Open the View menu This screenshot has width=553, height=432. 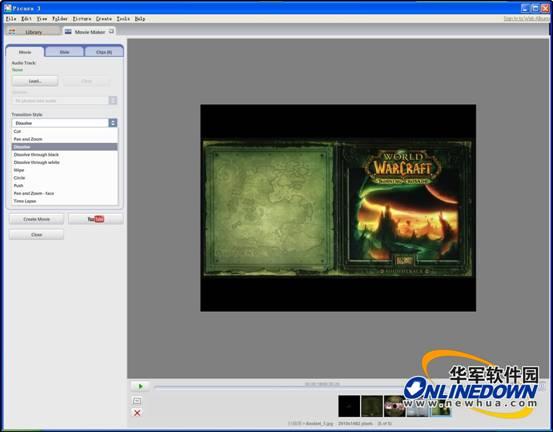[42, 19]
